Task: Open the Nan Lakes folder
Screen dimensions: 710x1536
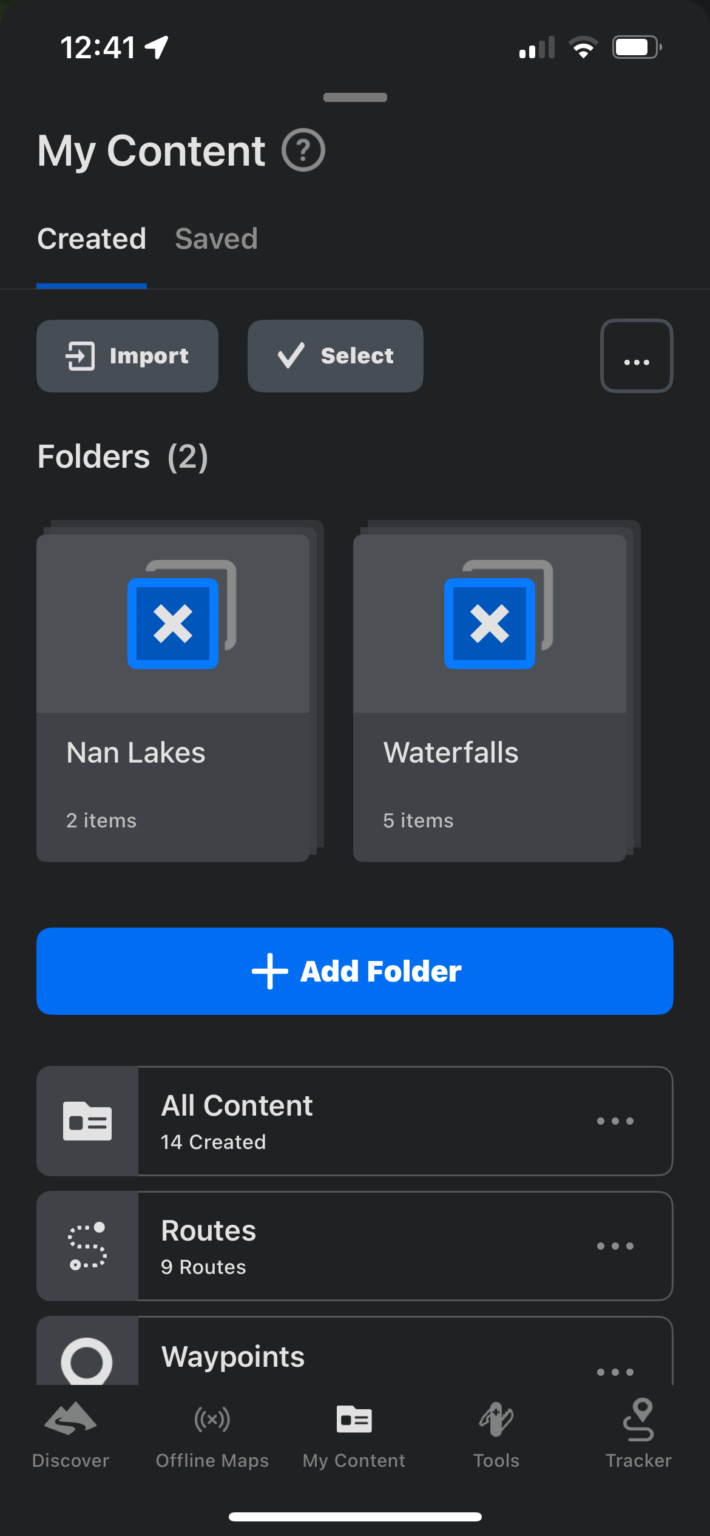Action: (x=173, y=697)
